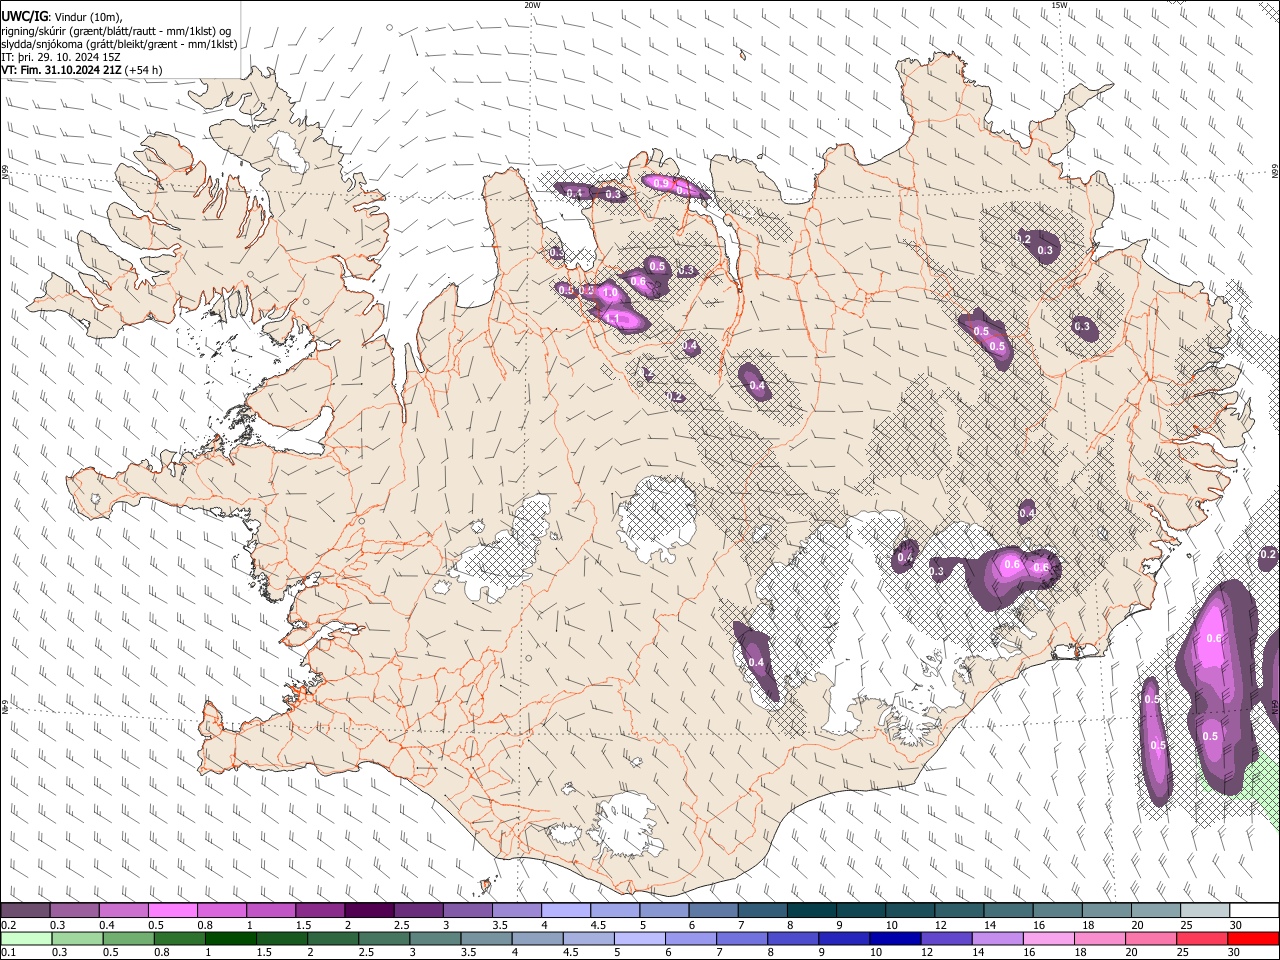Click the '0.1' label on the lower scale
1280x960 pixels.
point(6,953)
